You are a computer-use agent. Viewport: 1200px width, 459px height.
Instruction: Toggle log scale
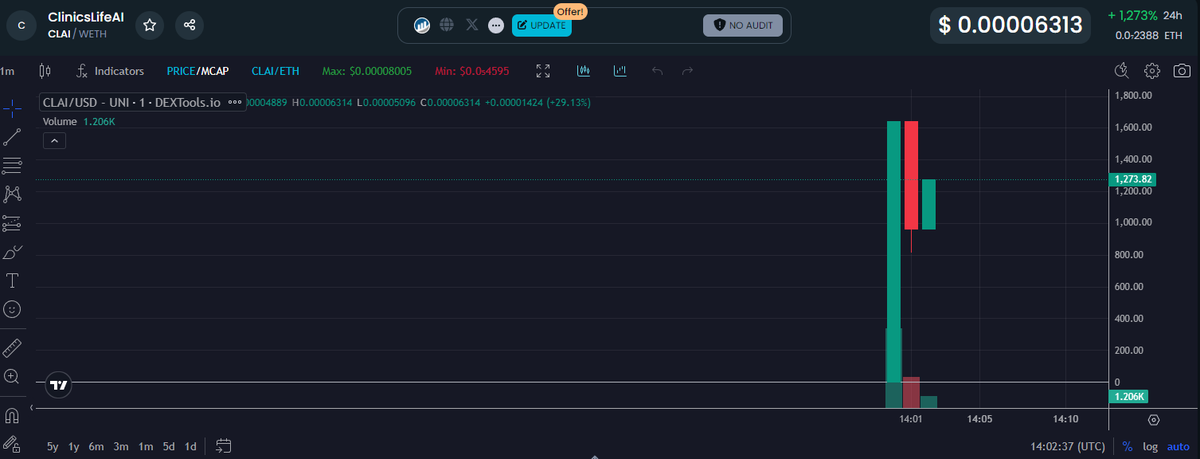click(1151, 446)
